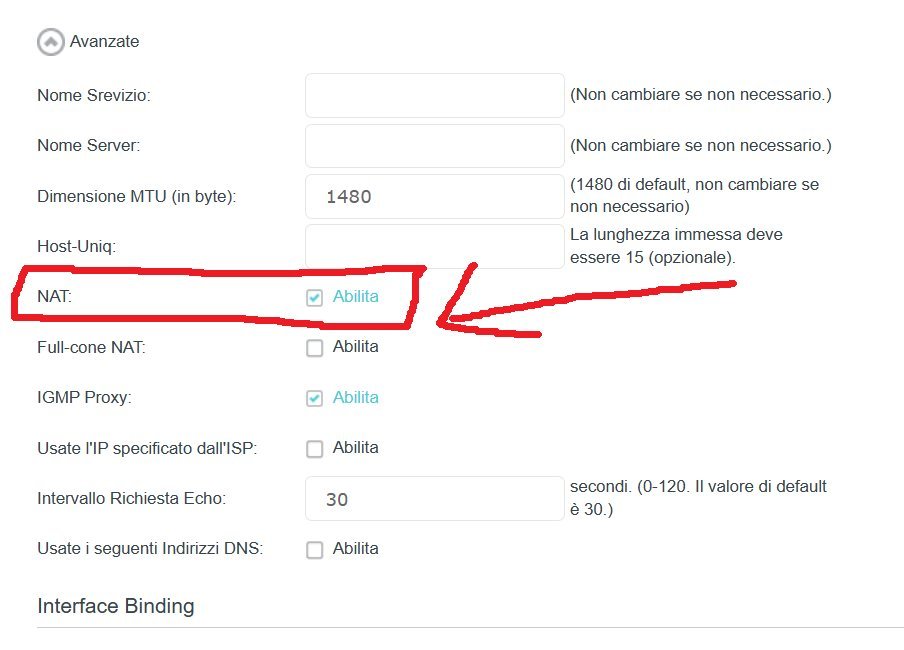Click Abilita label for IGMP Proxy
Image resolution: width=904 pixels, height=650 pixels.
356,397
